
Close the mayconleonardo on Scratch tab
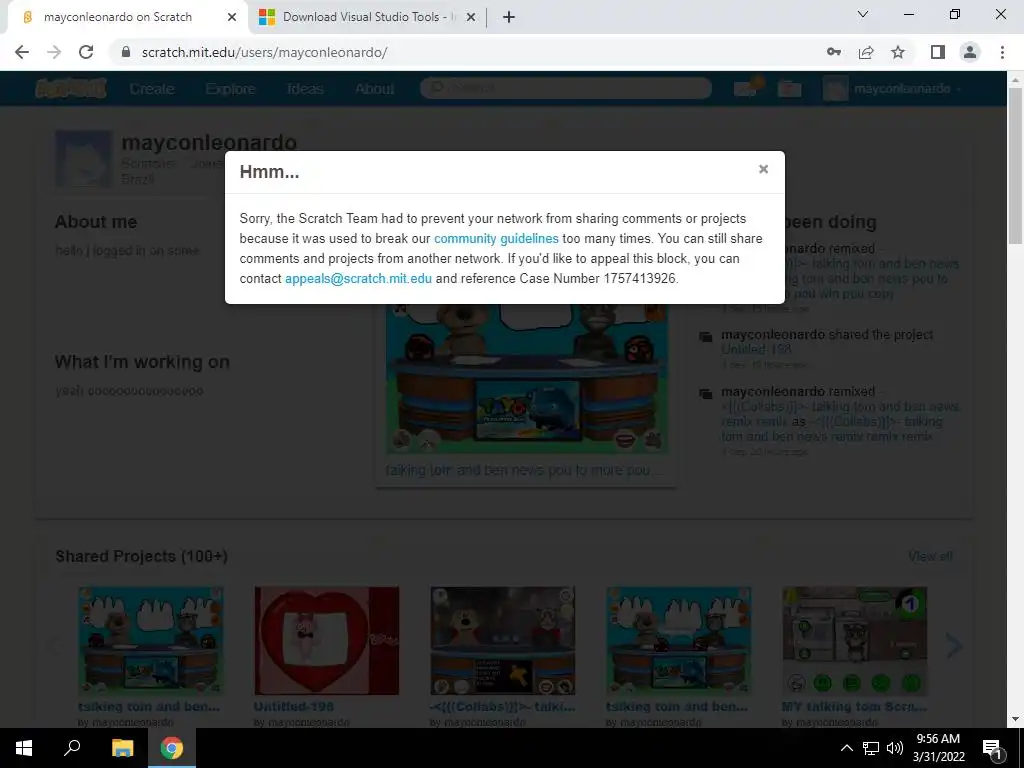point(232,17)
